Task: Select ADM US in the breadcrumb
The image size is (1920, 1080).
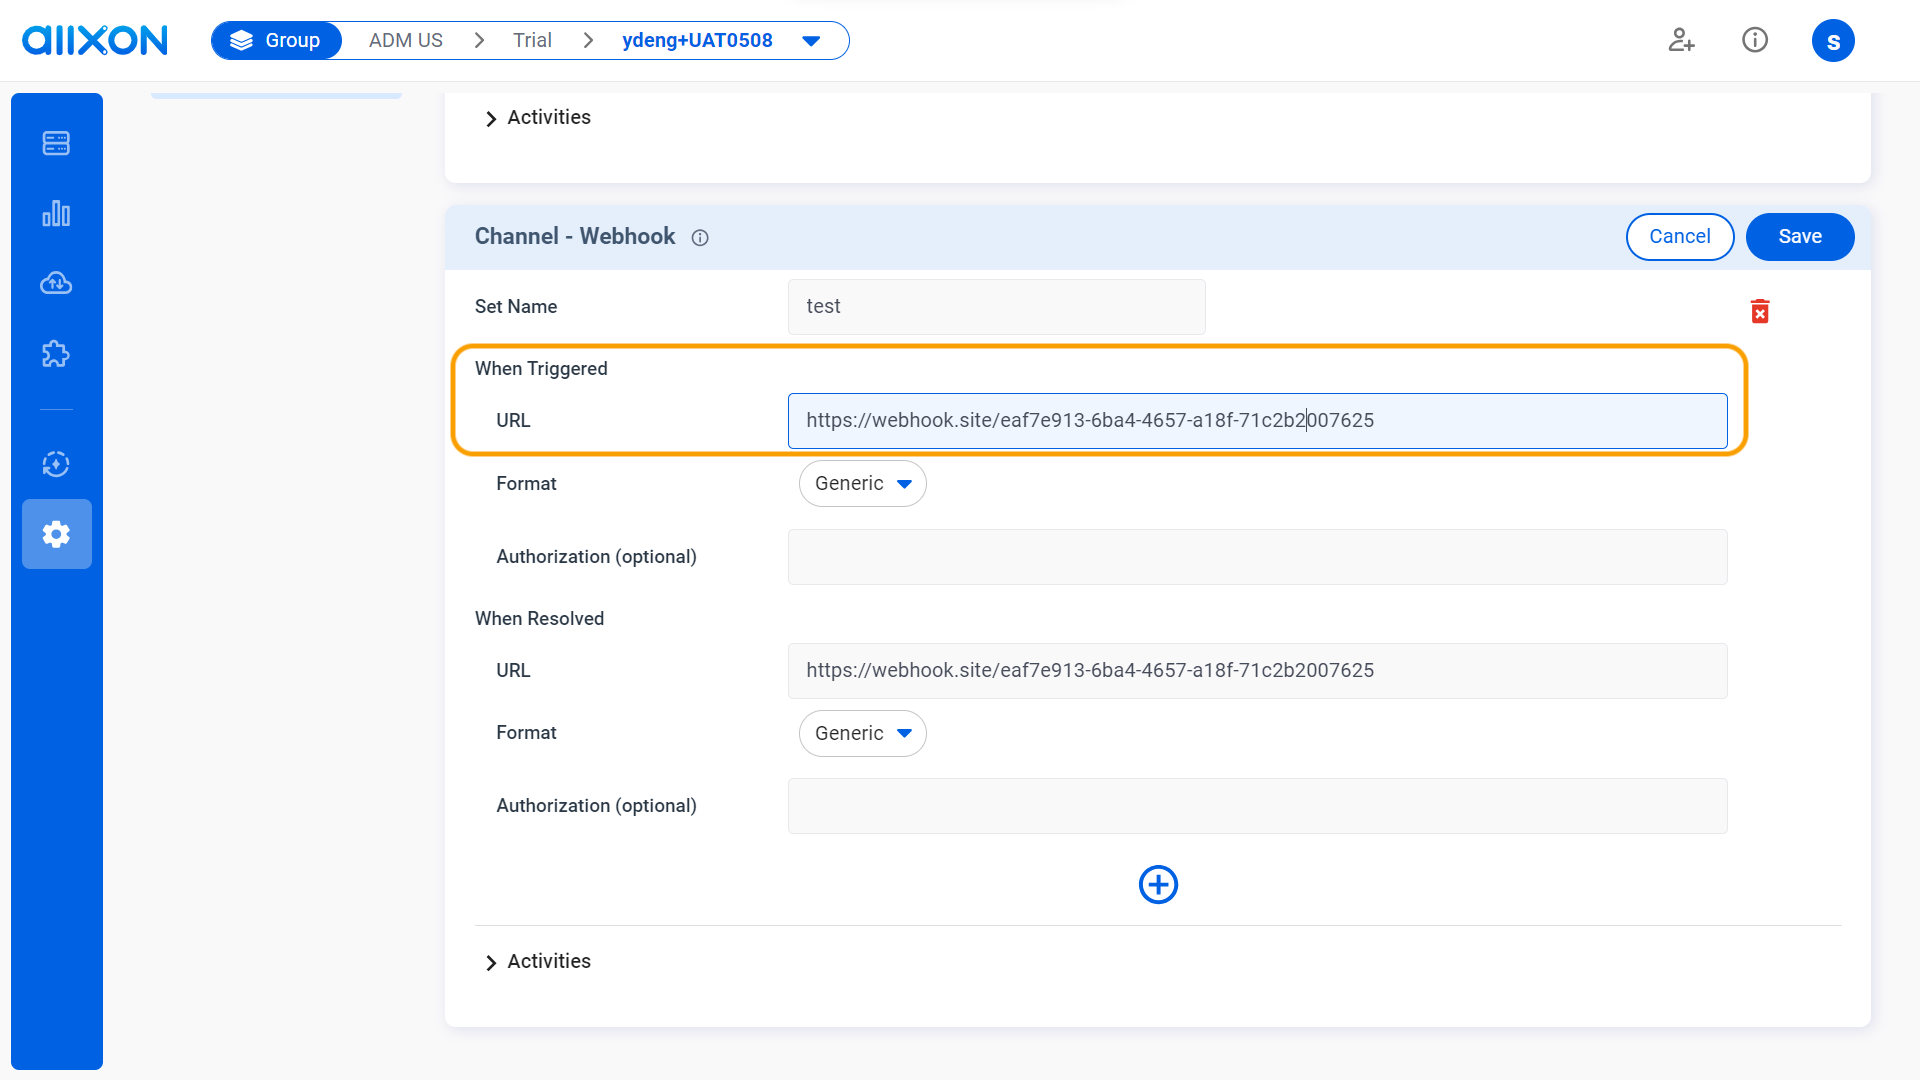Action: [405, 40]
